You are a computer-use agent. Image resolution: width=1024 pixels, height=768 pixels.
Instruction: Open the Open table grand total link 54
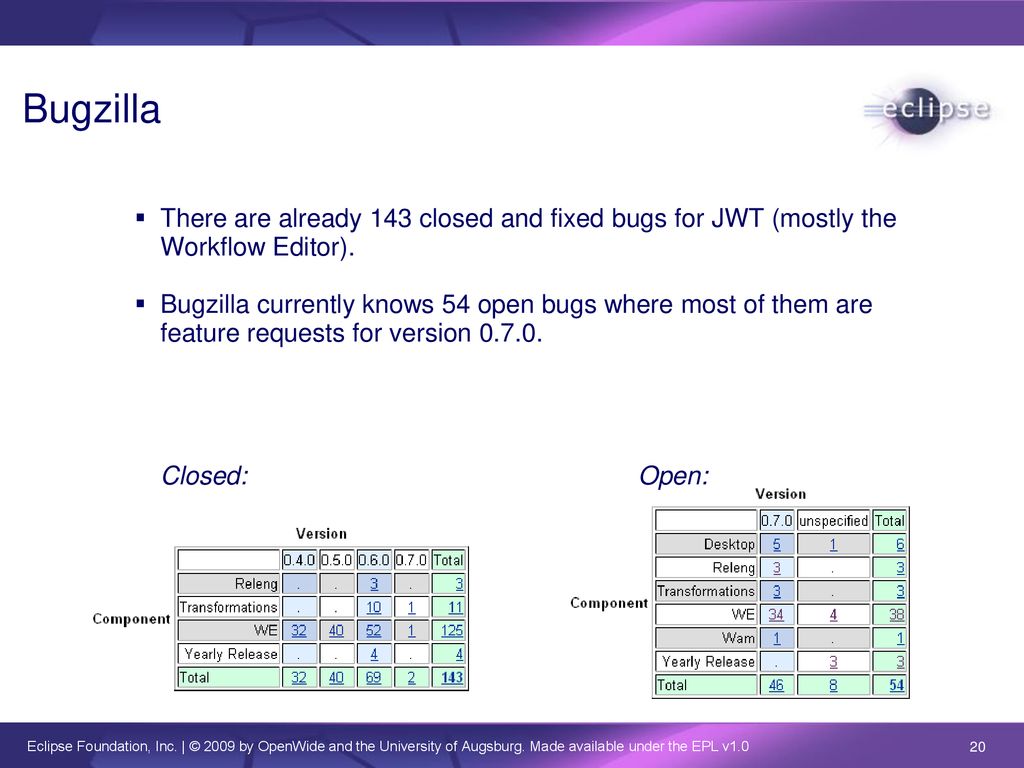coord(897,686)
